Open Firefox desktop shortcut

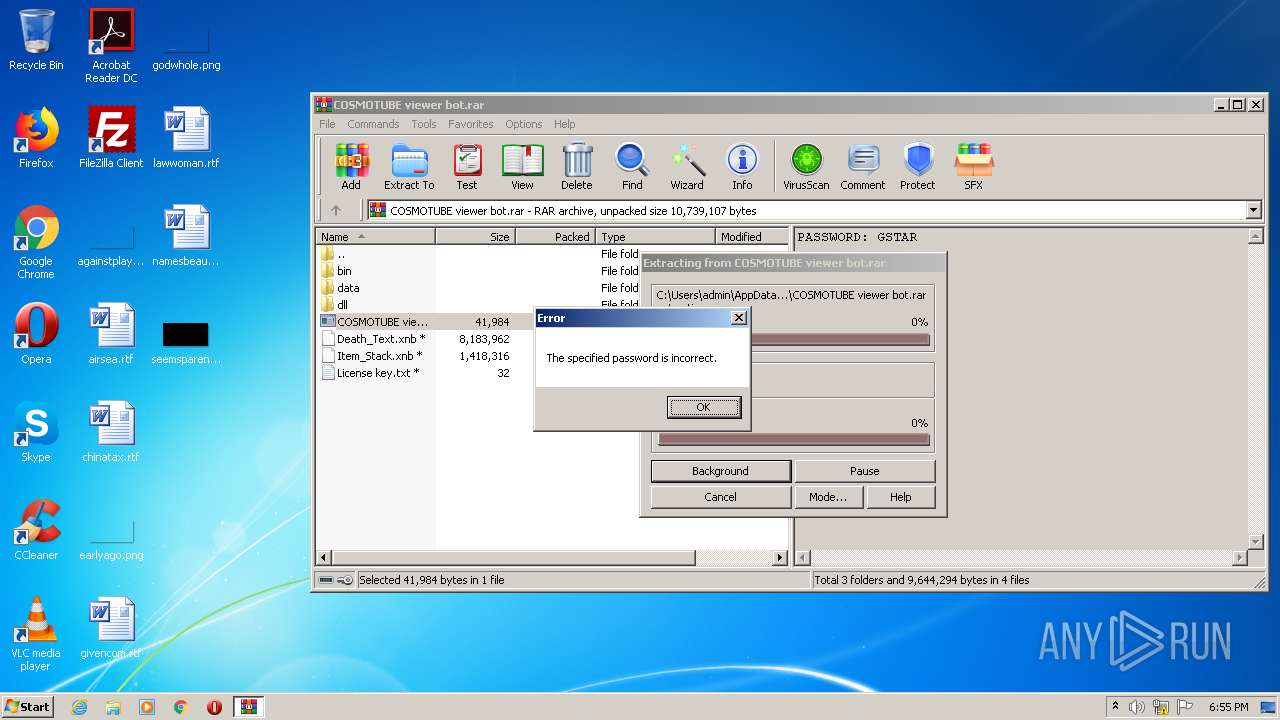point(36,138)
